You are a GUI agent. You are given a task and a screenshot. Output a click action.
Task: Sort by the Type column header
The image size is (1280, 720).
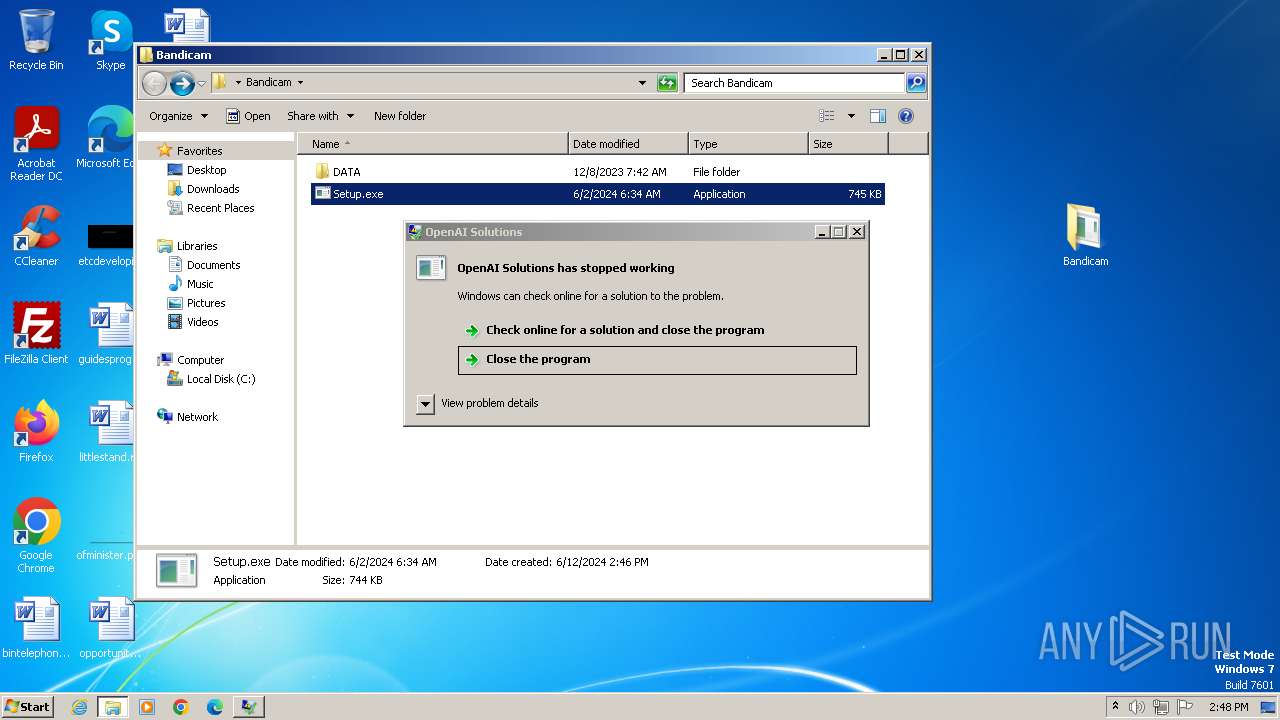(x=748, y=144)
